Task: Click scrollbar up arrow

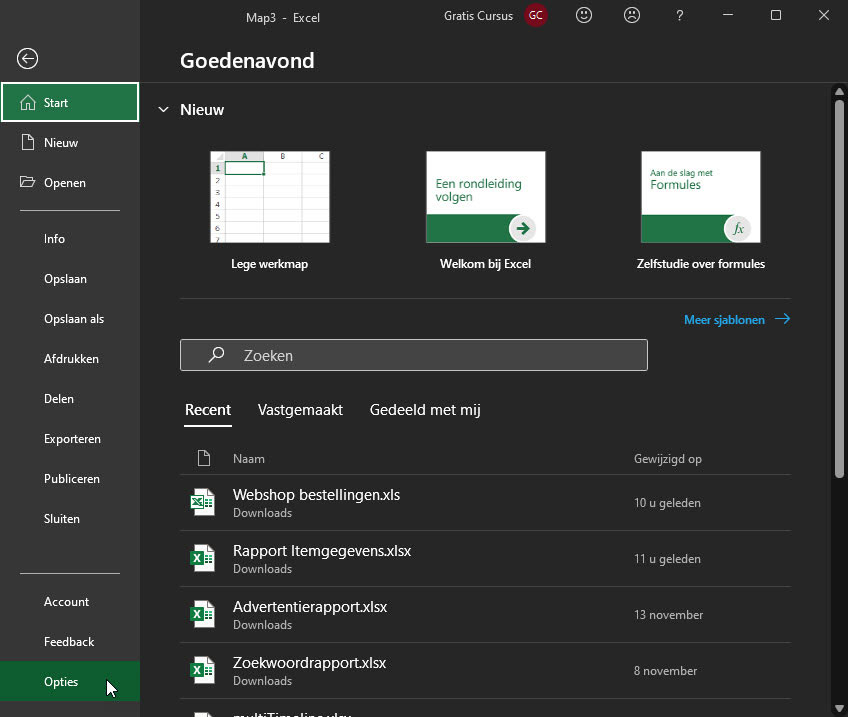Action: tap(839, 91)
